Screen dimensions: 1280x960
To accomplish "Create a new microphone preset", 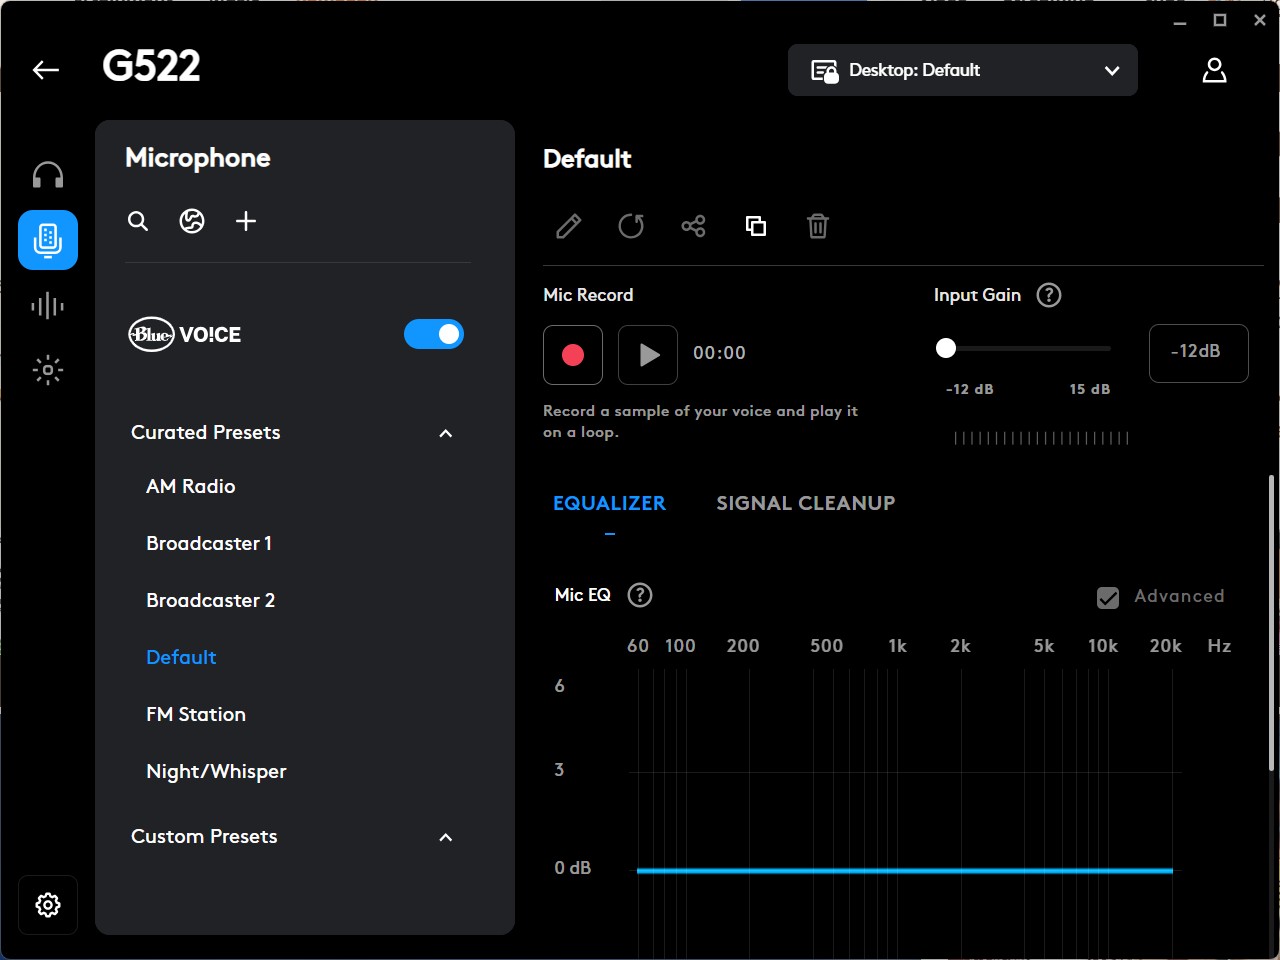I will 246,221.
